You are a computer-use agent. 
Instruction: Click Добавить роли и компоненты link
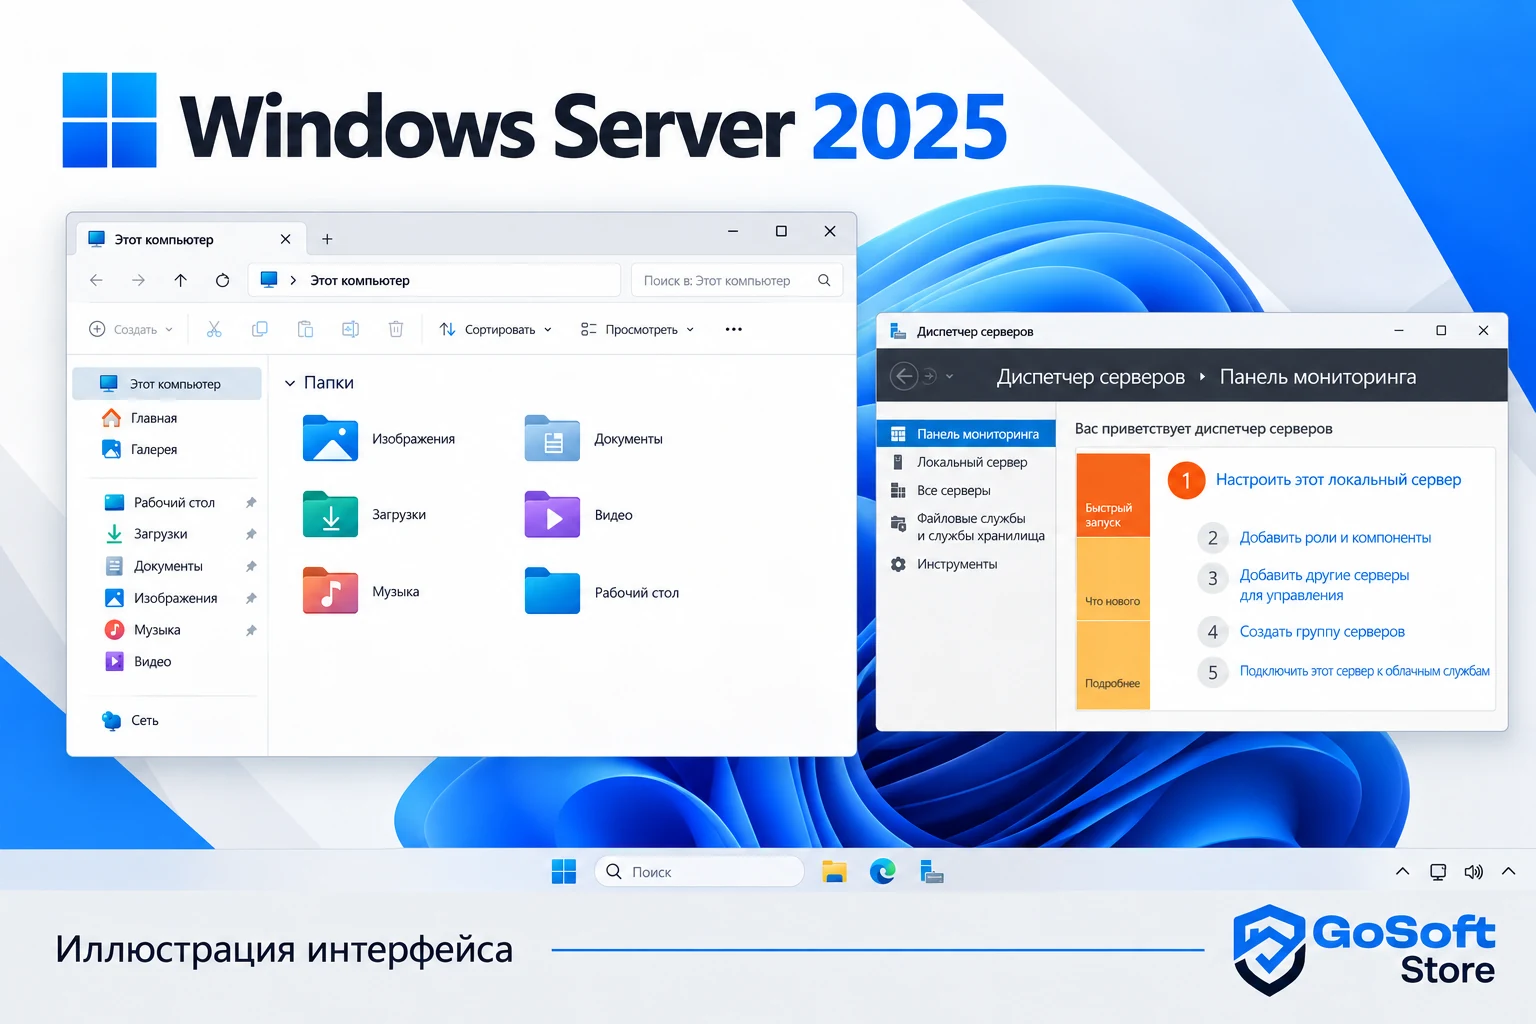point(1335,538)
